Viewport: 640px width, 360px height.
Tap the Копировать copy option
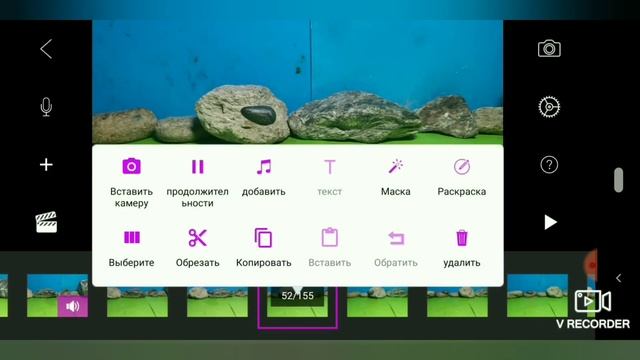point(264,248)
